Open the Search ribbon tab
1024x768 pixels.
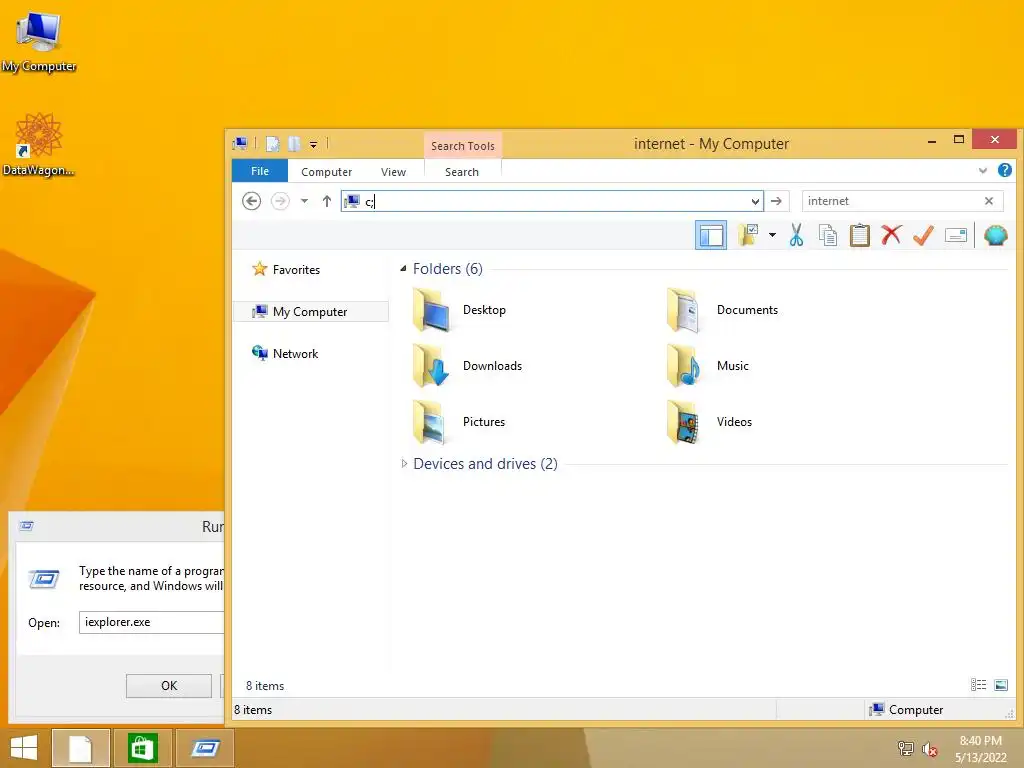coord(462,172)
